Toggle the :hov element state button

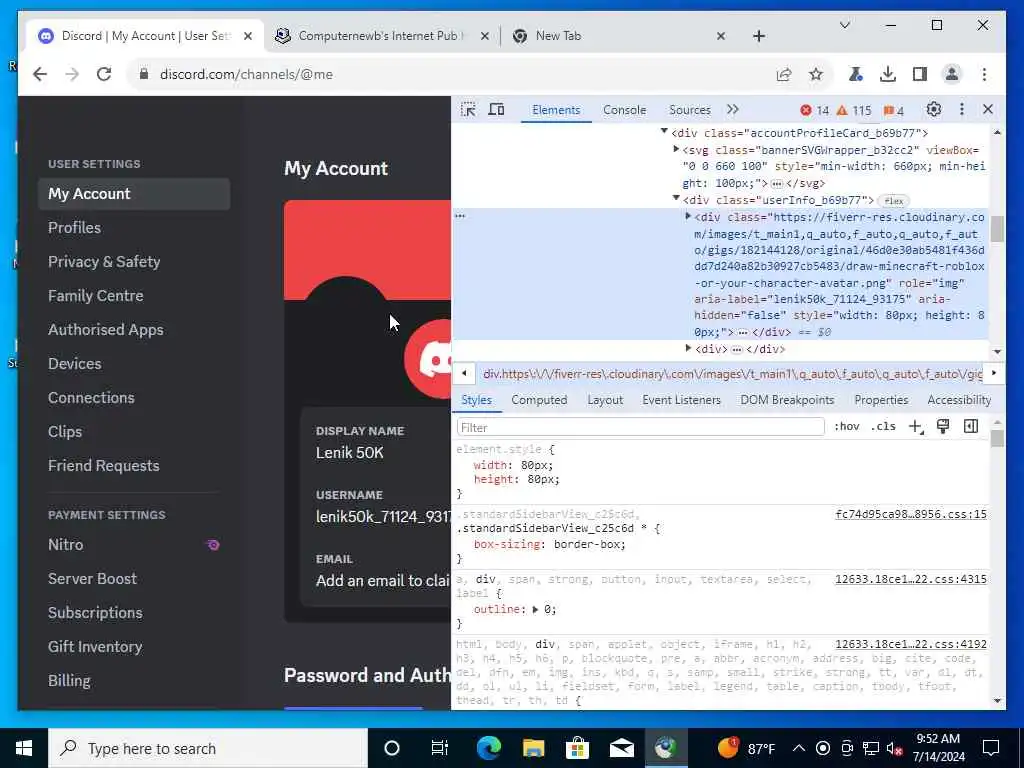846,426
